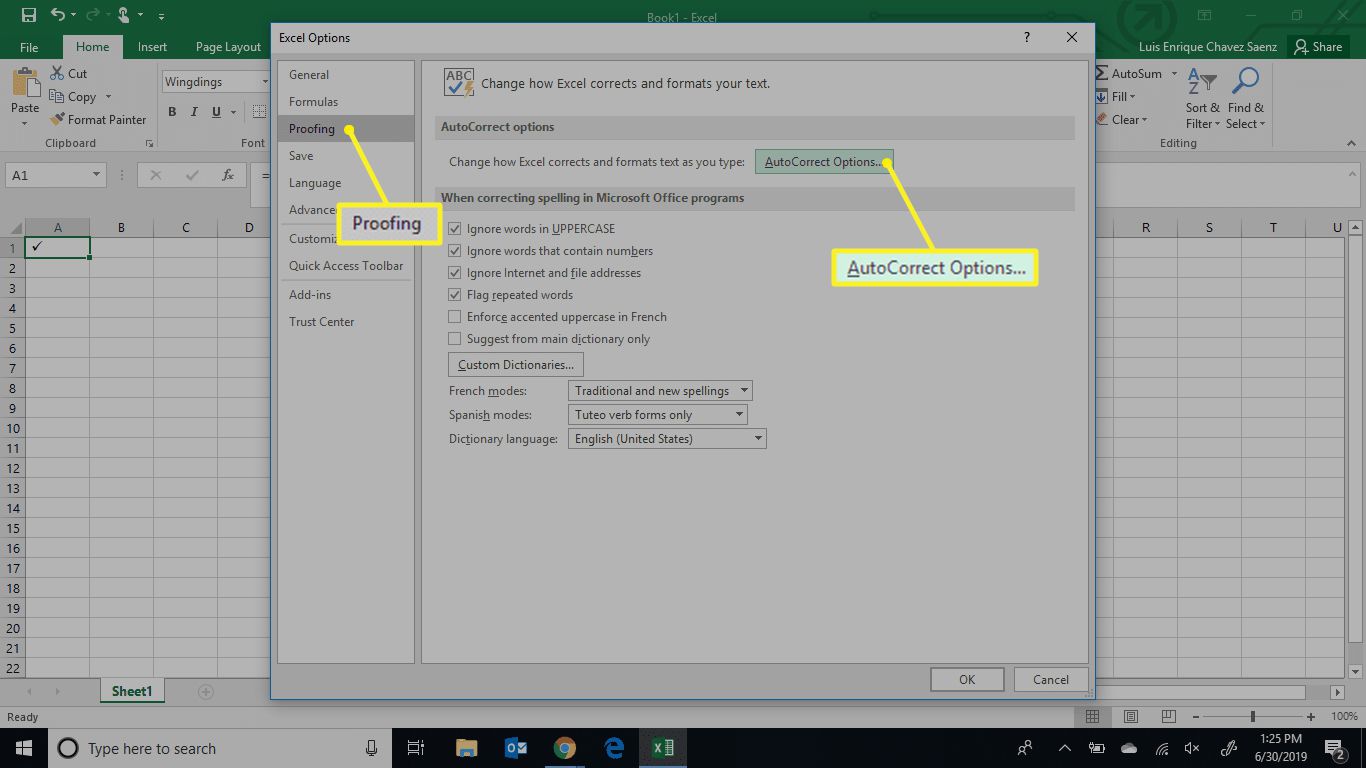Toggle Underline formatting in the ribbon
This screenshot has width=1366, height=768.
tap(214, 112)
